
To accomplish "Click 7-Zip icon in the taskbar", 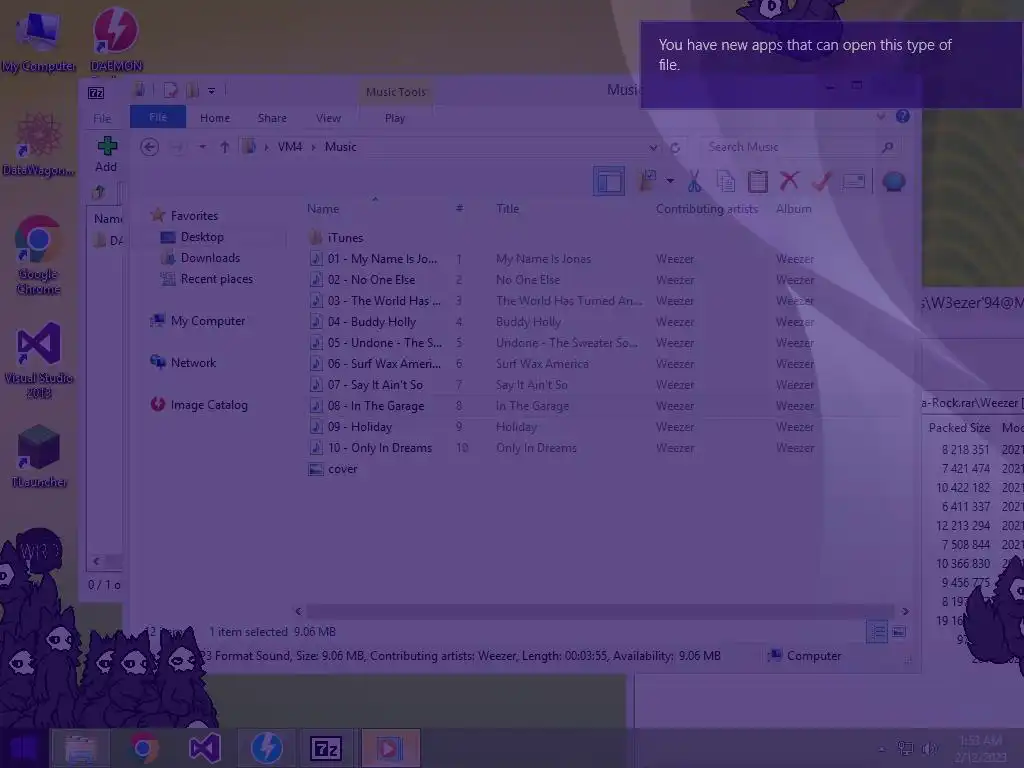I will pos(326,748).
